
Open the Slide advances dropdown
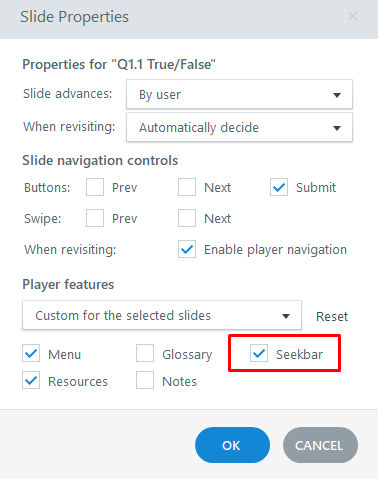(239, 94)
